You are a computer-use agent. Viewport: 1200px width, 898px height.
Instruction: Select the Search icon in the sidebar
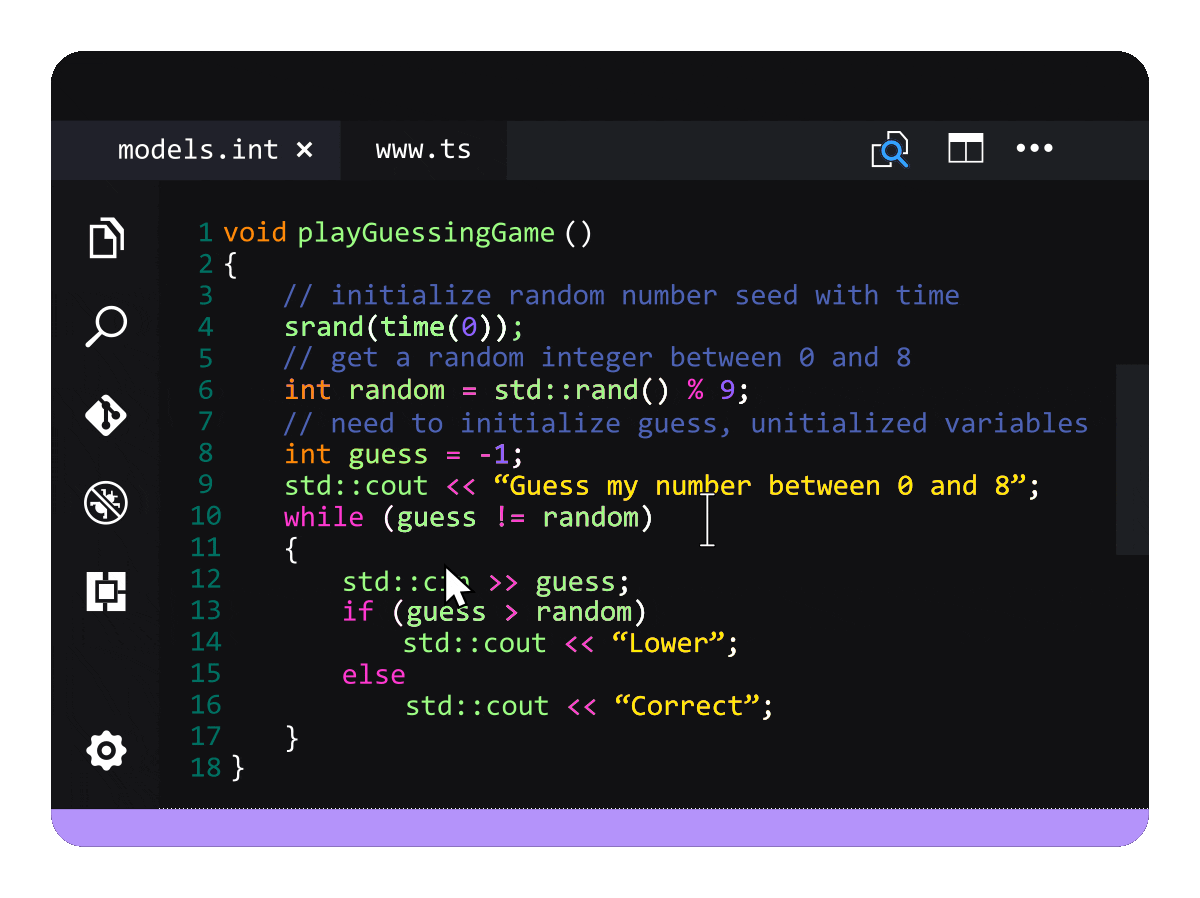click(x=106, y=327)
